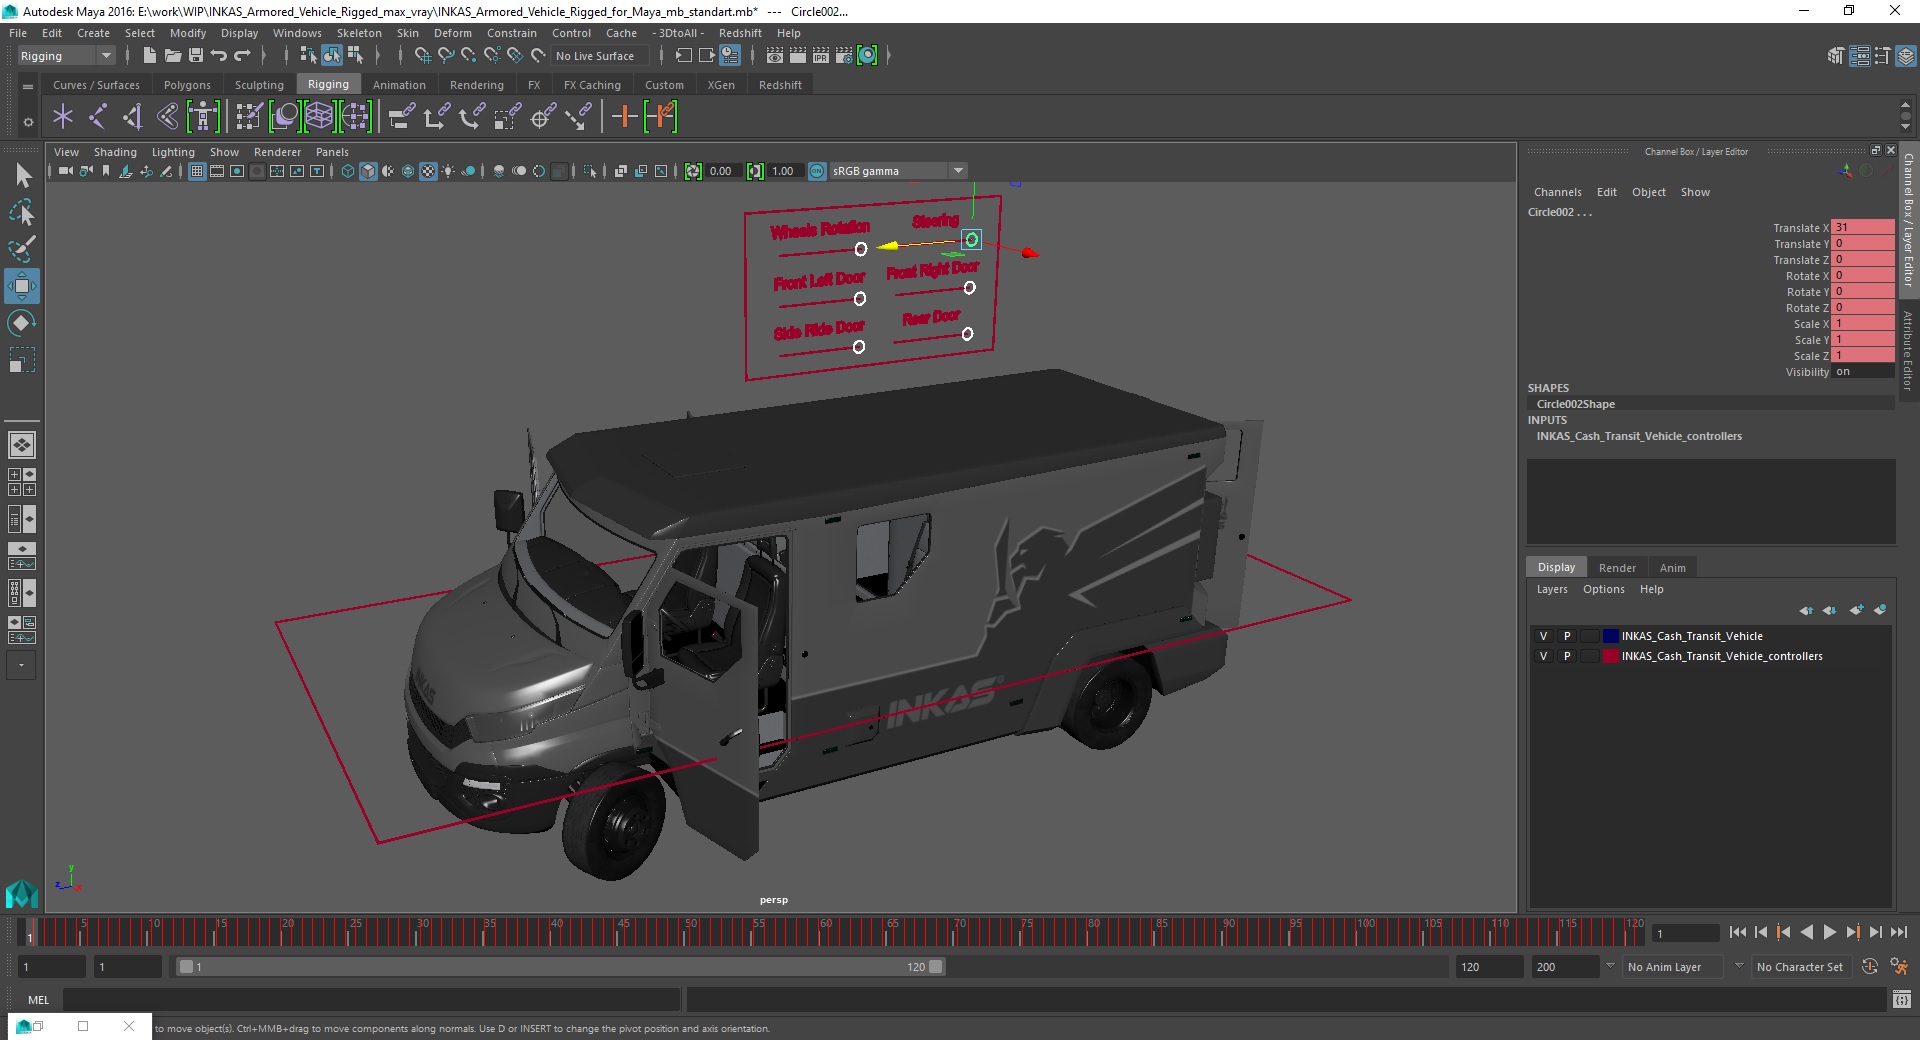Click the range slider bar
Screen dimensions: 1920x1040
[x=560, y=967]
